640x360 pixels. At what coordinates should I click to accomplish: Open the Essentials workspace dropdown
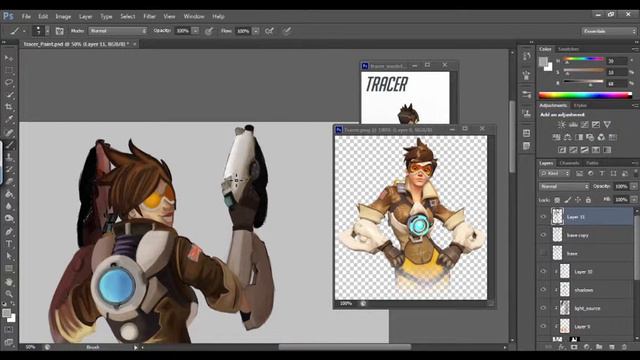click(609, 31)
